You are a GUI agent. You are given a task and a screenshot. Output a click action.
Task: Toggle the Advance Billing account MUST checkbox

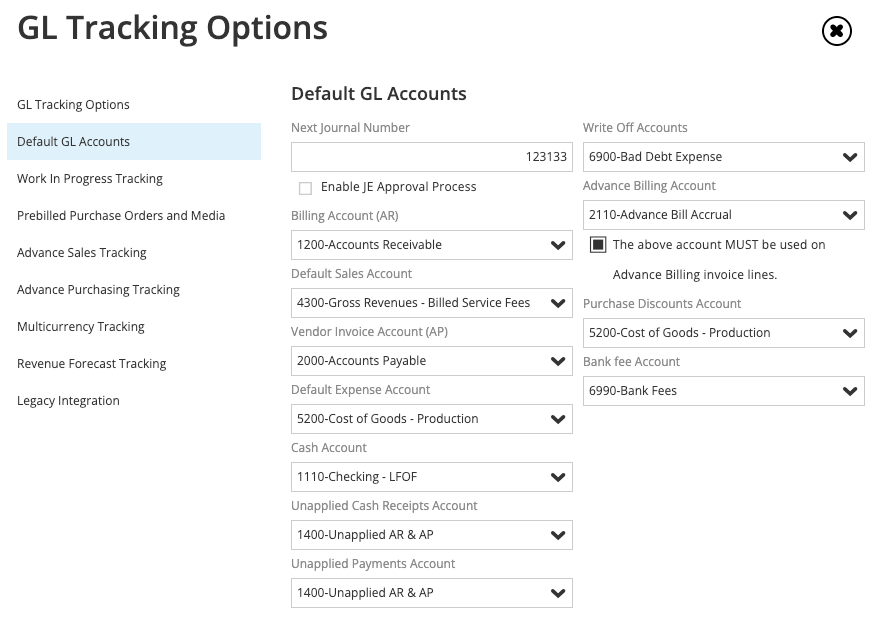597,245
